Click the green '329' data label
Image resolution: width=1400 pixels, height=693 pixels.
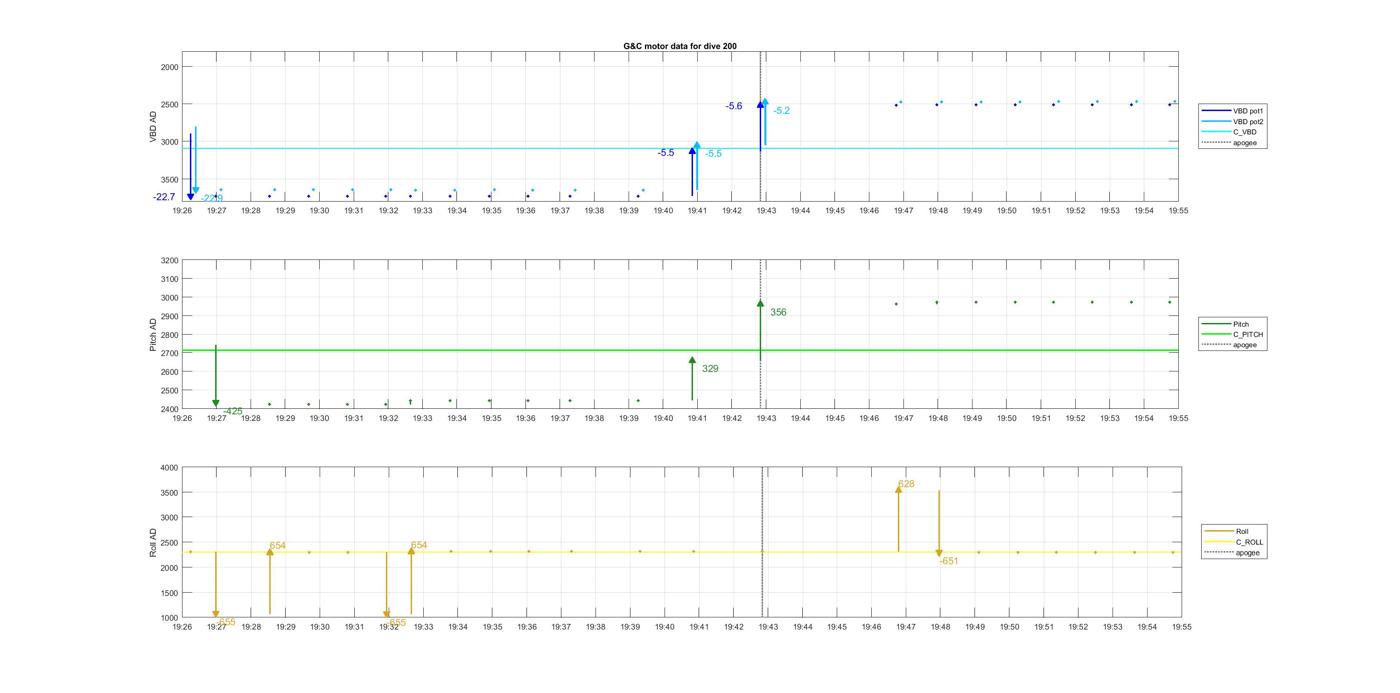point(710,369)
